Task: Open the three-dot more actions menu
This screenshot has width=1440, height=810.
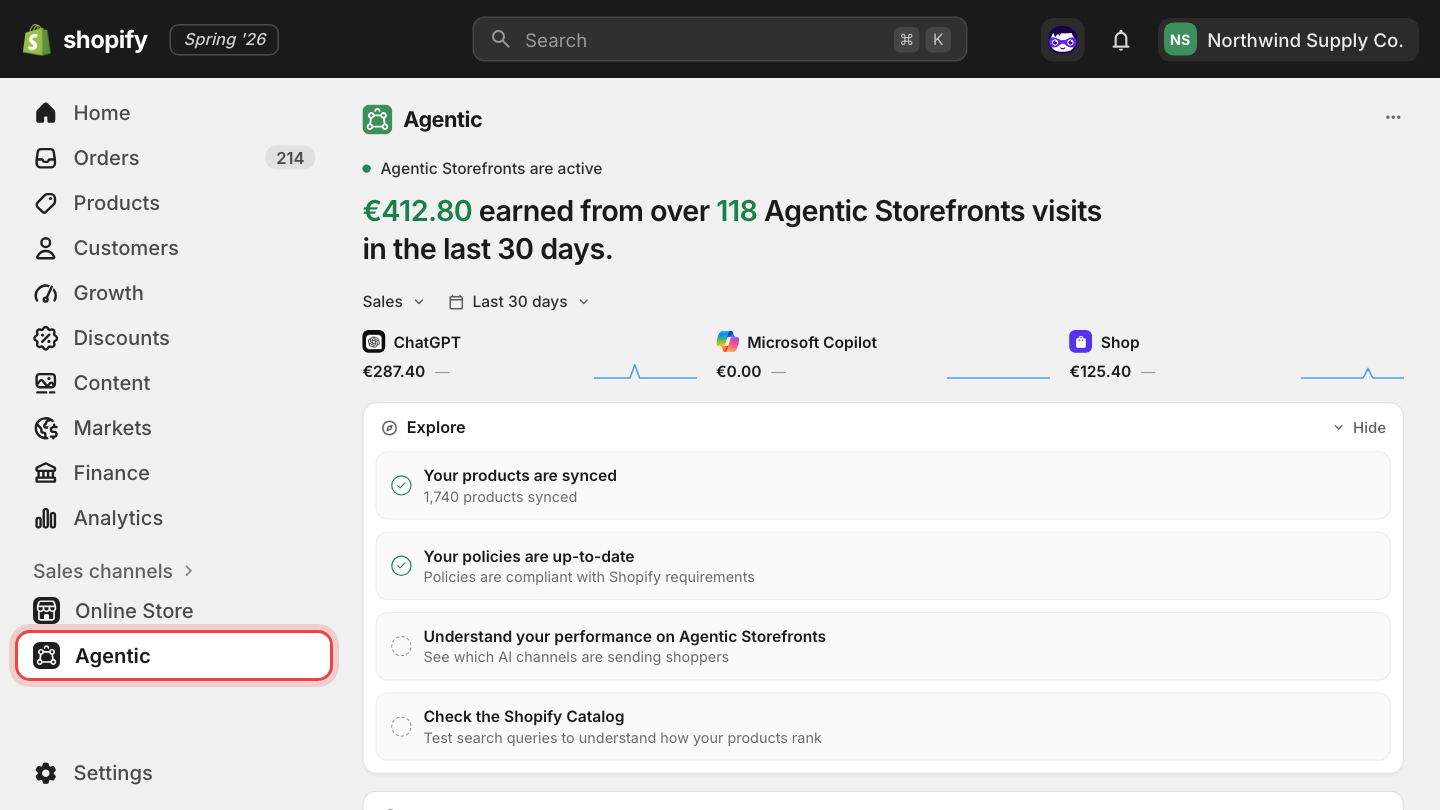Action: pos(1393,117)
